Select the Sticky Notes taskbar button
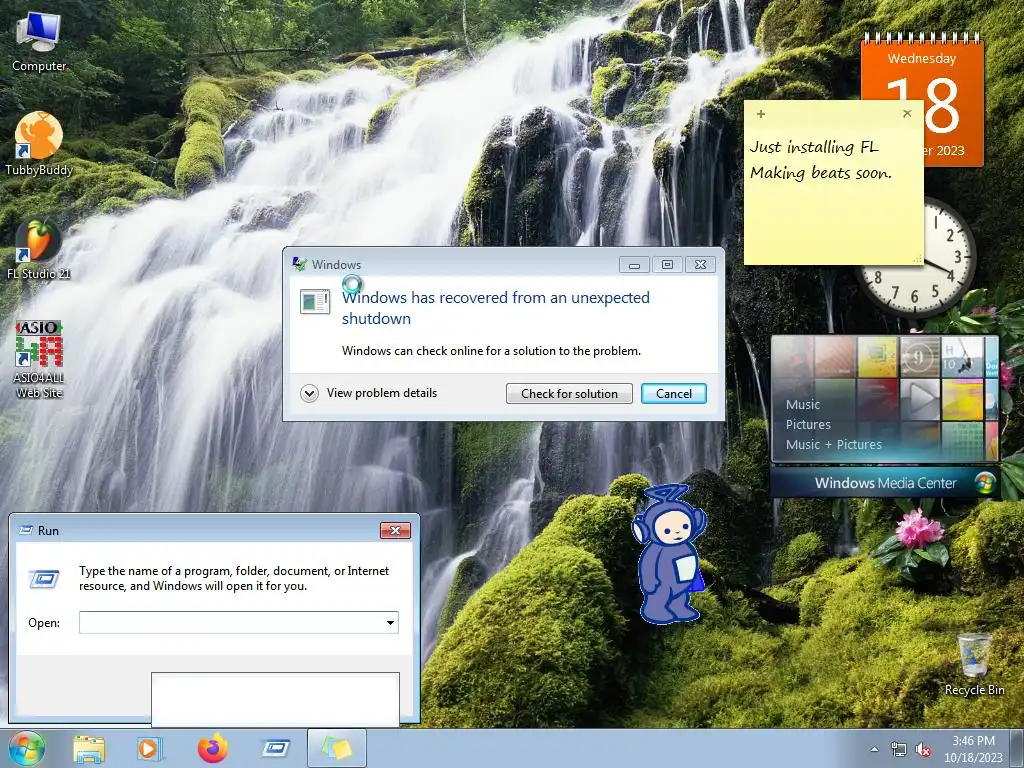 337,748
